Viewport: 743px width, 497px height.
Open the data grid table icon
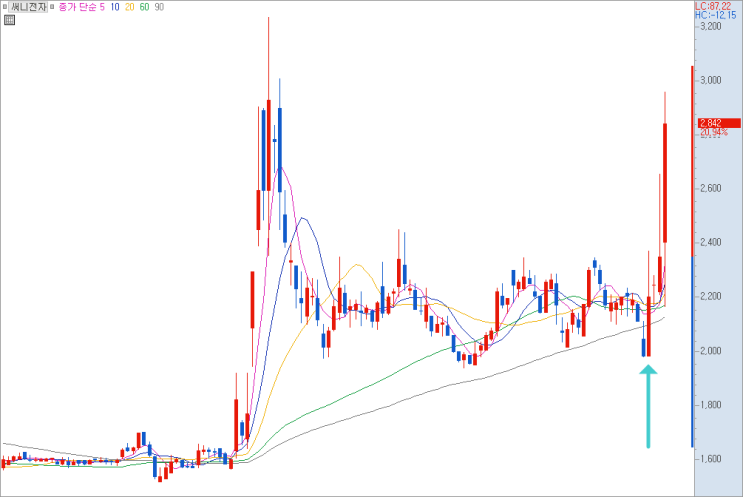(x=9, y=20)
